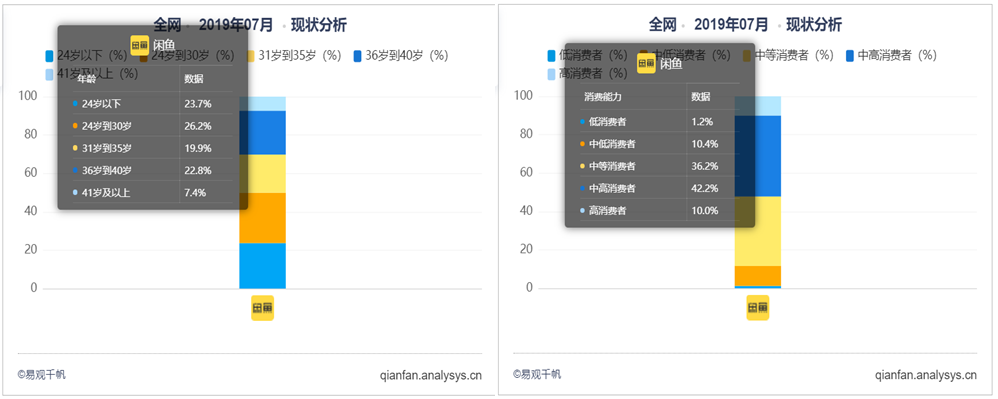Click the ©易观千帆 text under the right chart

[x=537, y=375]
